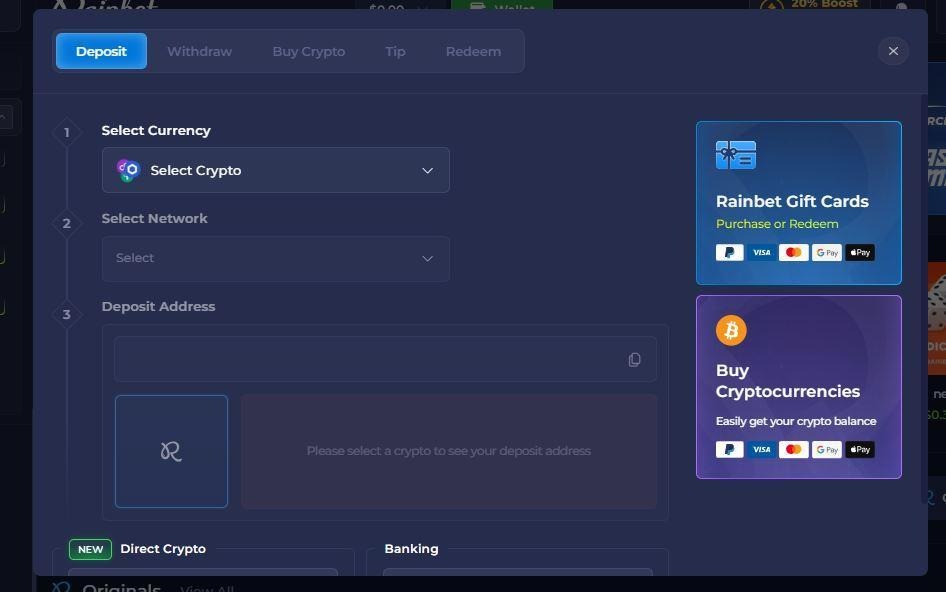Click the Direct Crypto heading

pos(163,549)
